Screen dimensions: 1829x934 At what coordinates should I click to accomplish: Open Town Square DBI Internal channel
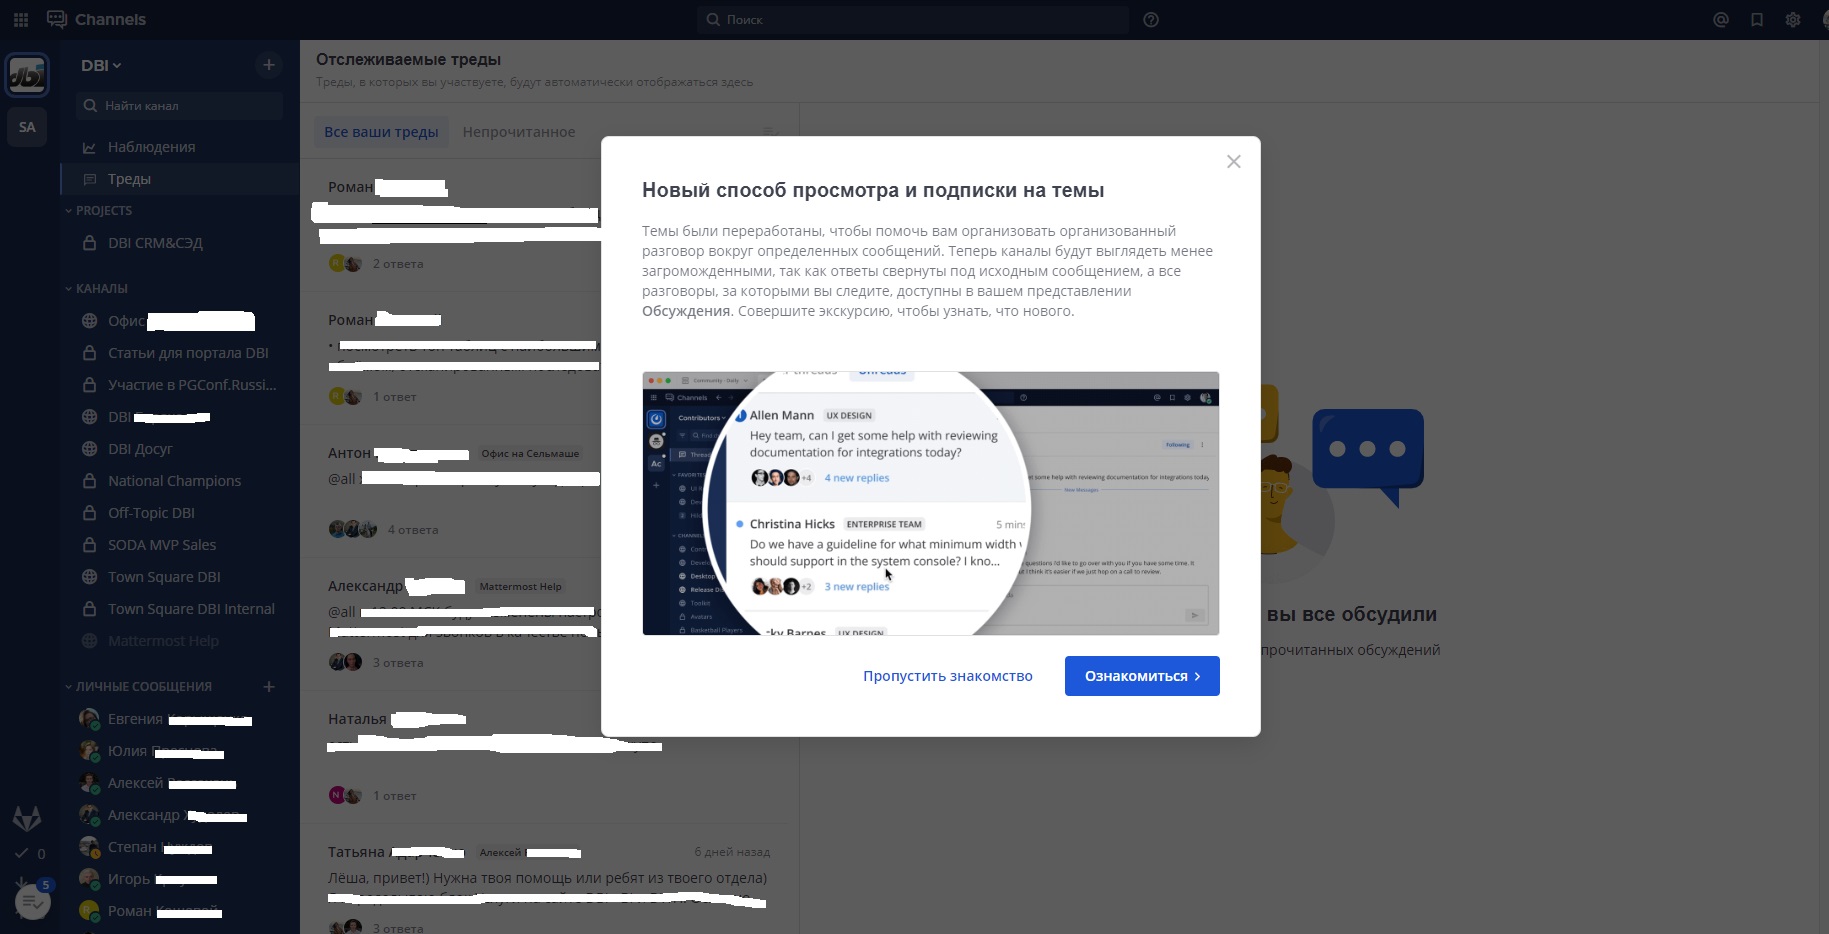(180, 609)
